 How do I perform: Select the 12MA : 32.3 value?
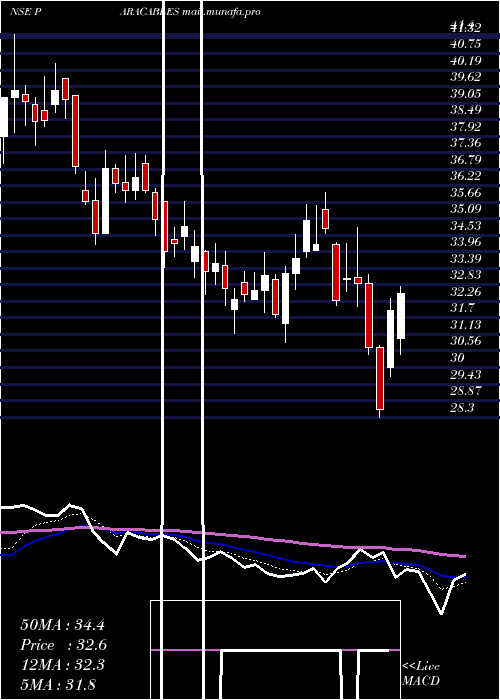point(62,665)
